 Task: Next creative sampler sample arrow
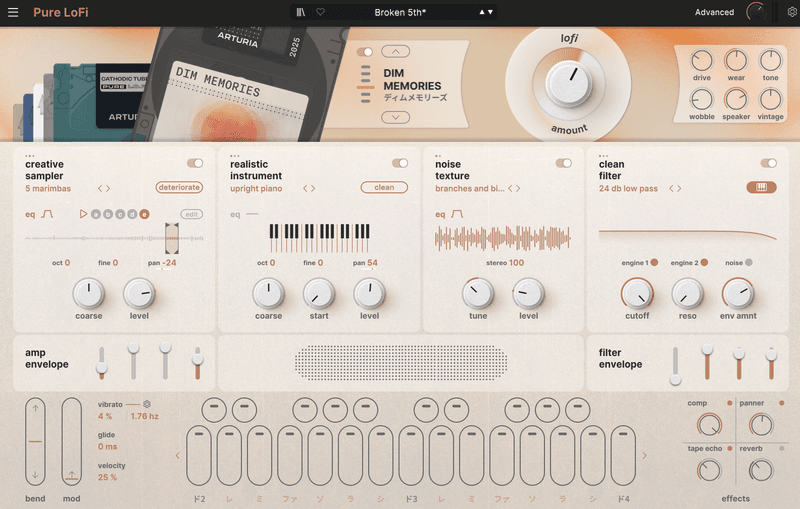[x=108, y=189]
